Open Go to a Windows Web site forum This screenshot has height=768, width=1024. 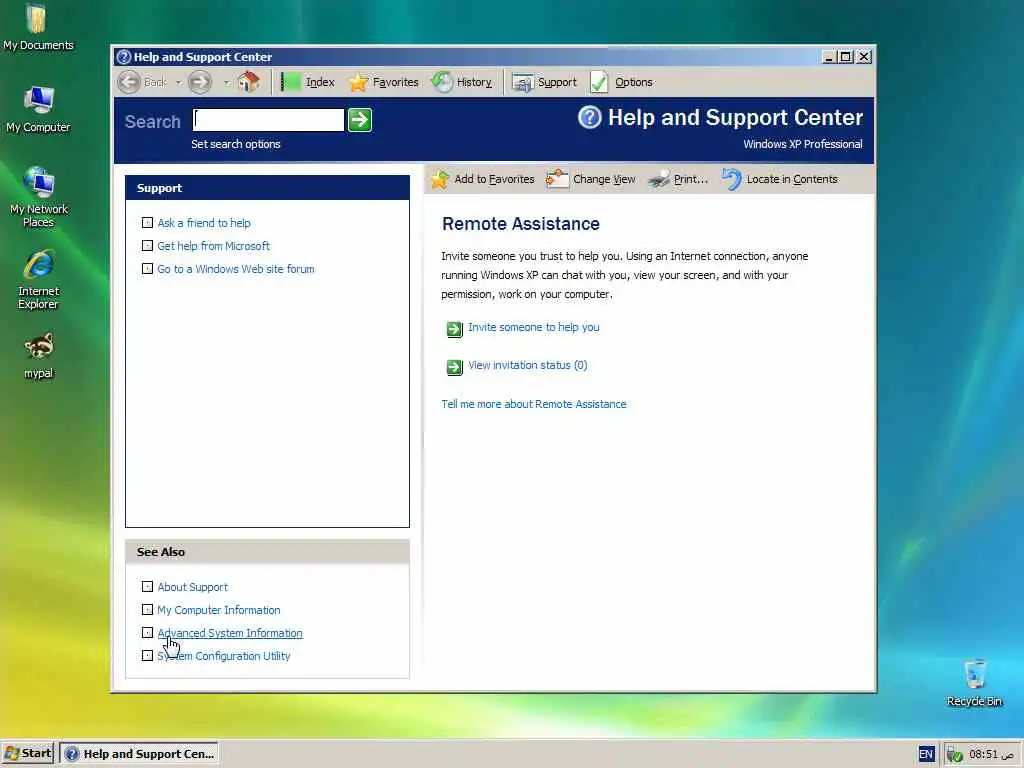point(236,268)
